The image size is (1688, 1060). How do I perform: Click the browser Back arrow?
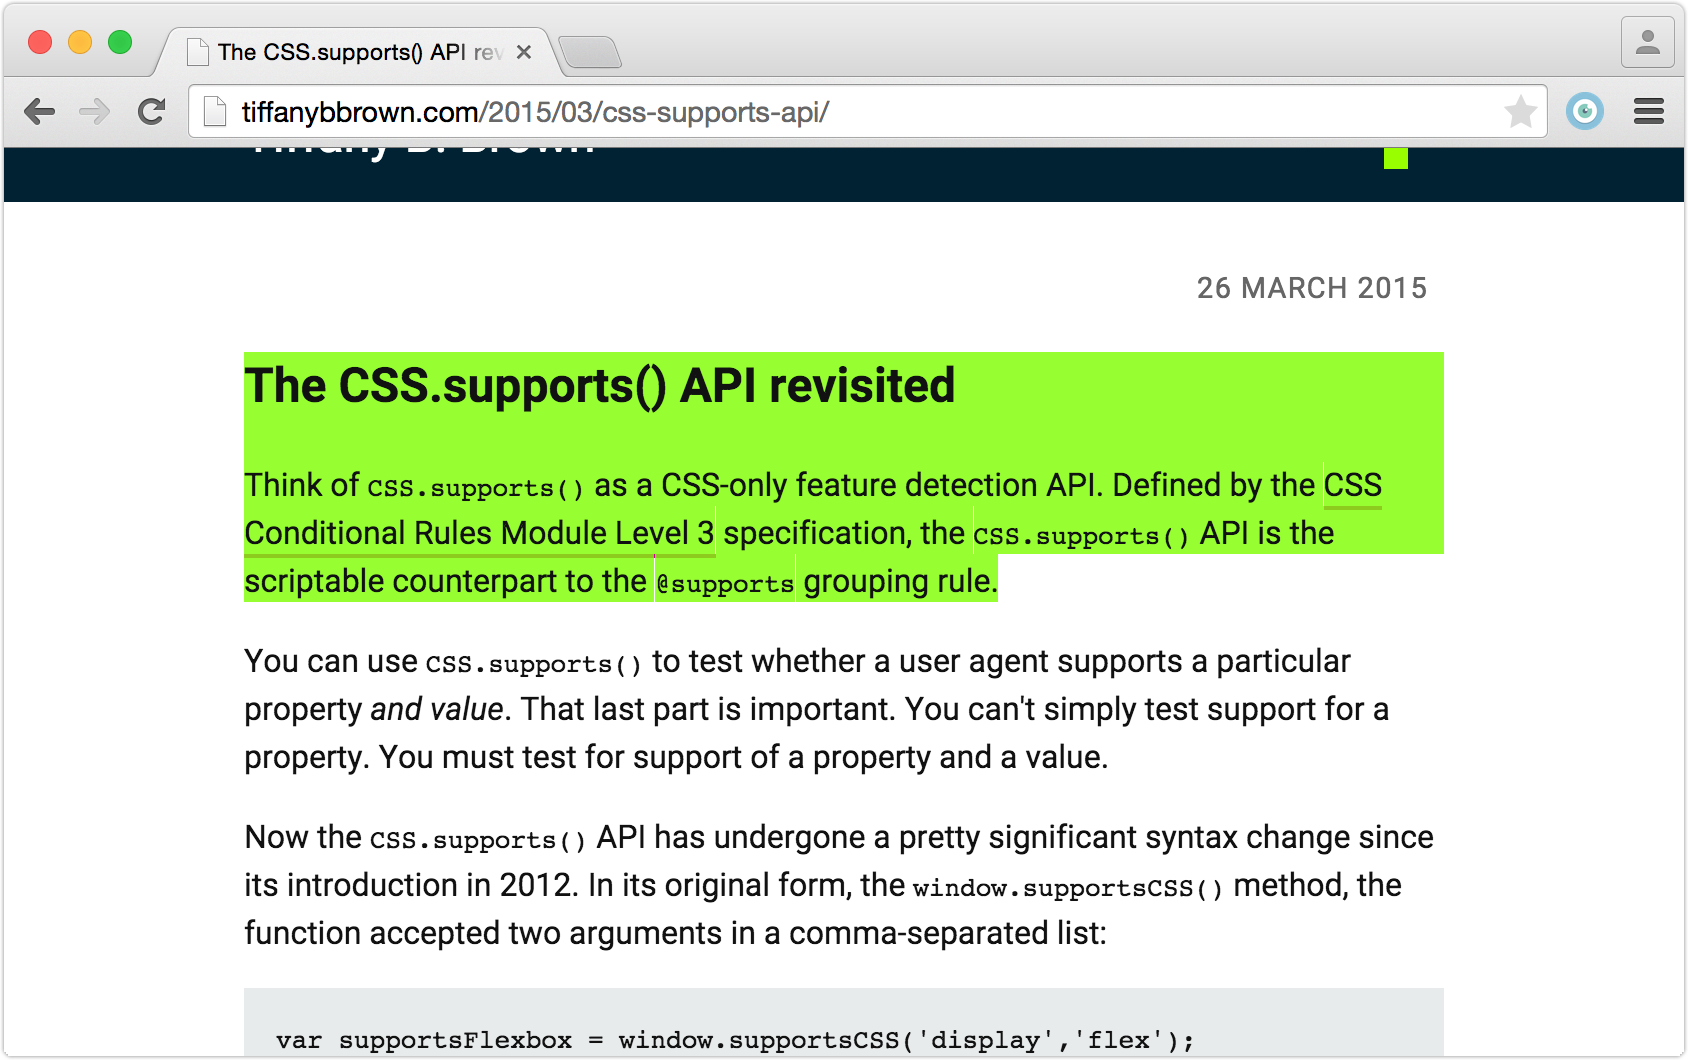pos(40,111)
